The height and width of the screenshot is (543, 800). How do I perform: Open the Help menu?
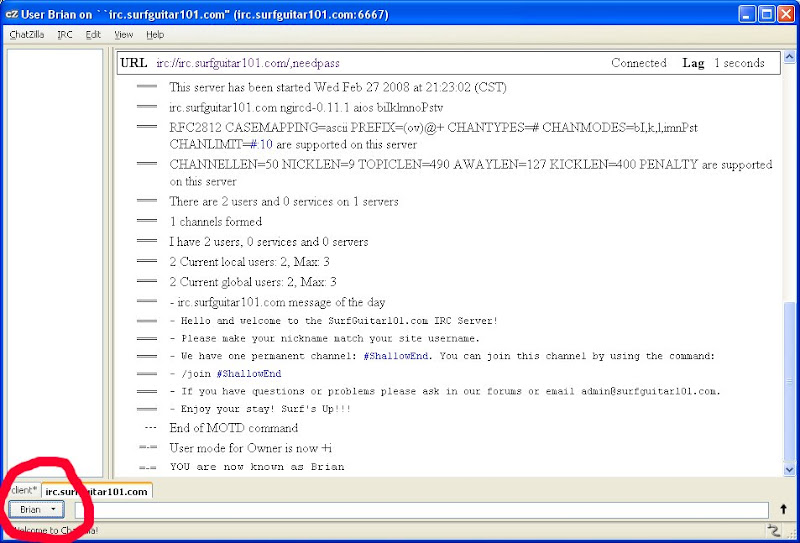(x=155, y=34)
